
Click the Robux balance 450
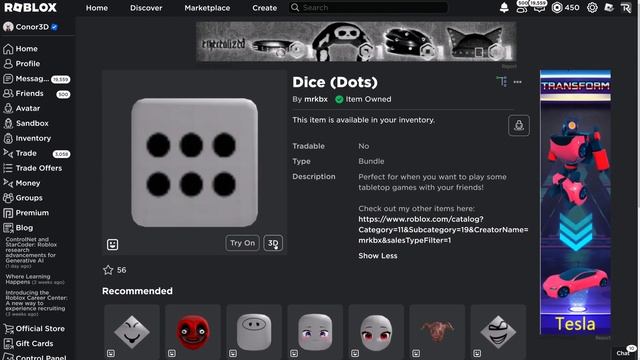tap(565, 7)
